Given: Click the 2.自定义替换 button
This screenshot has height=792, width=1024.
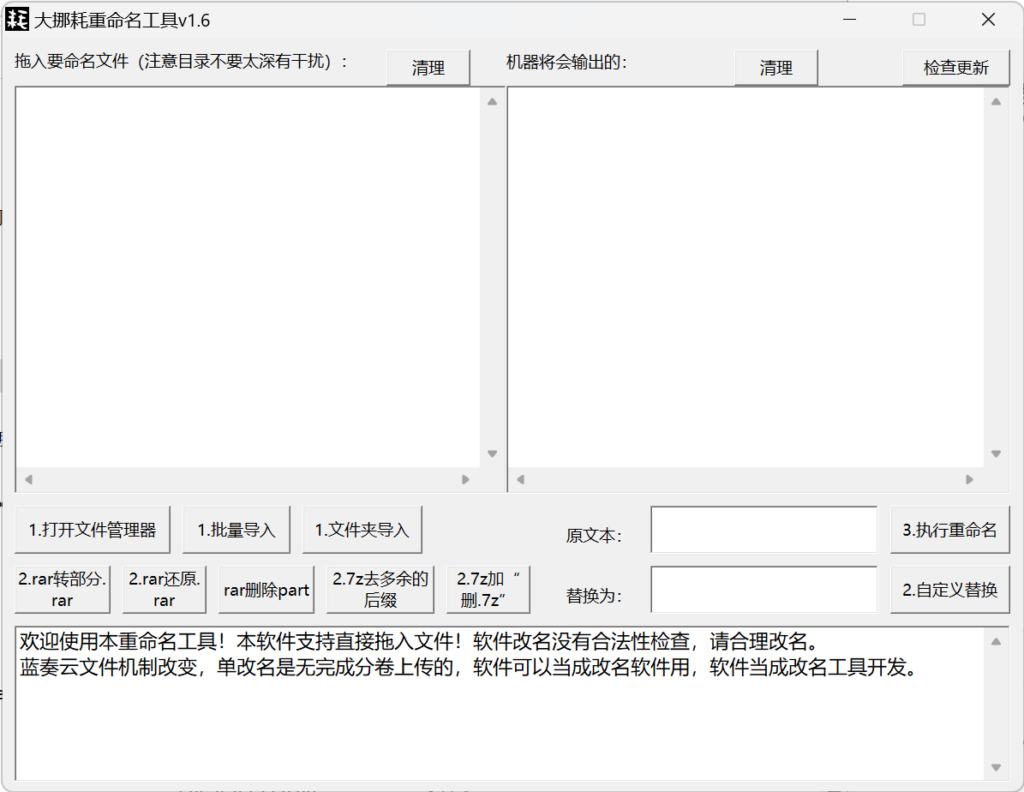Looking at the screenshot, I should click(950, 590).
